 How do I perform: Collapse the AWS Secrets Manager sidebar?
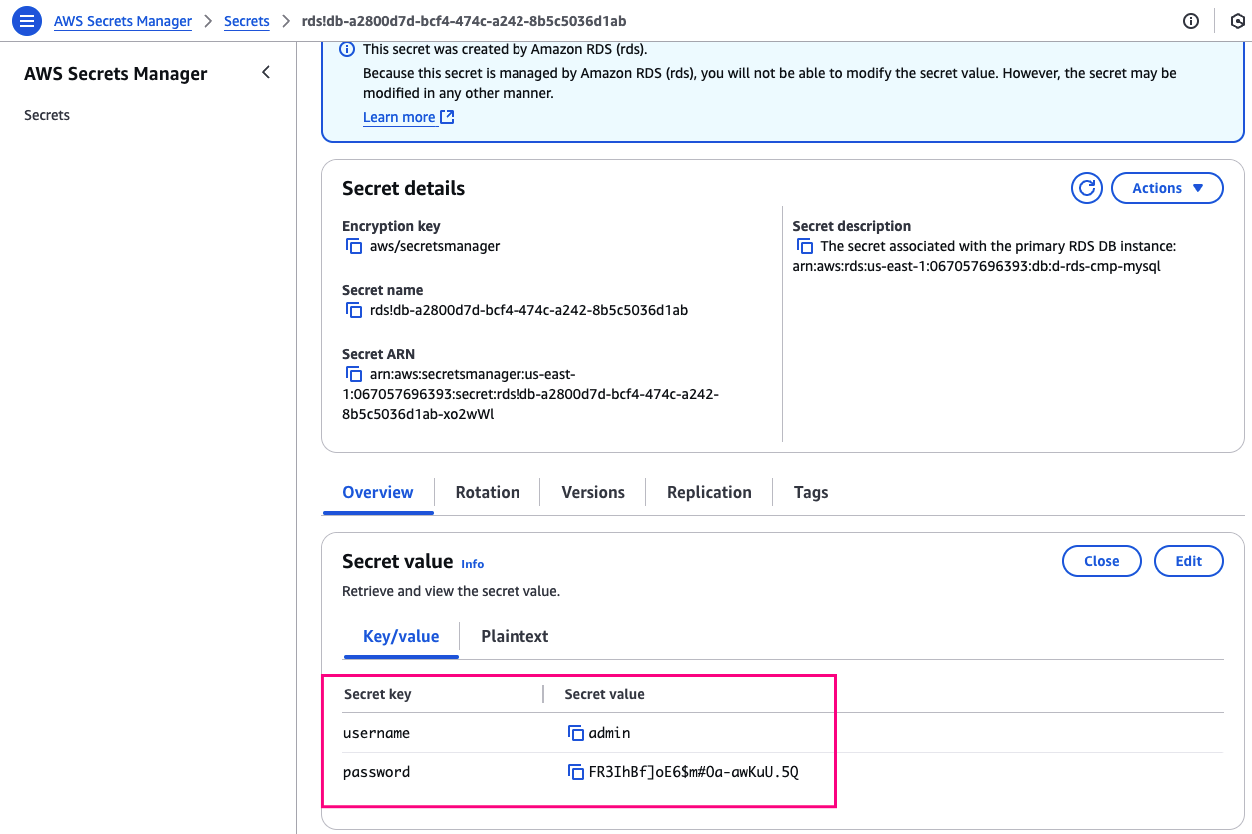[266, 72]
